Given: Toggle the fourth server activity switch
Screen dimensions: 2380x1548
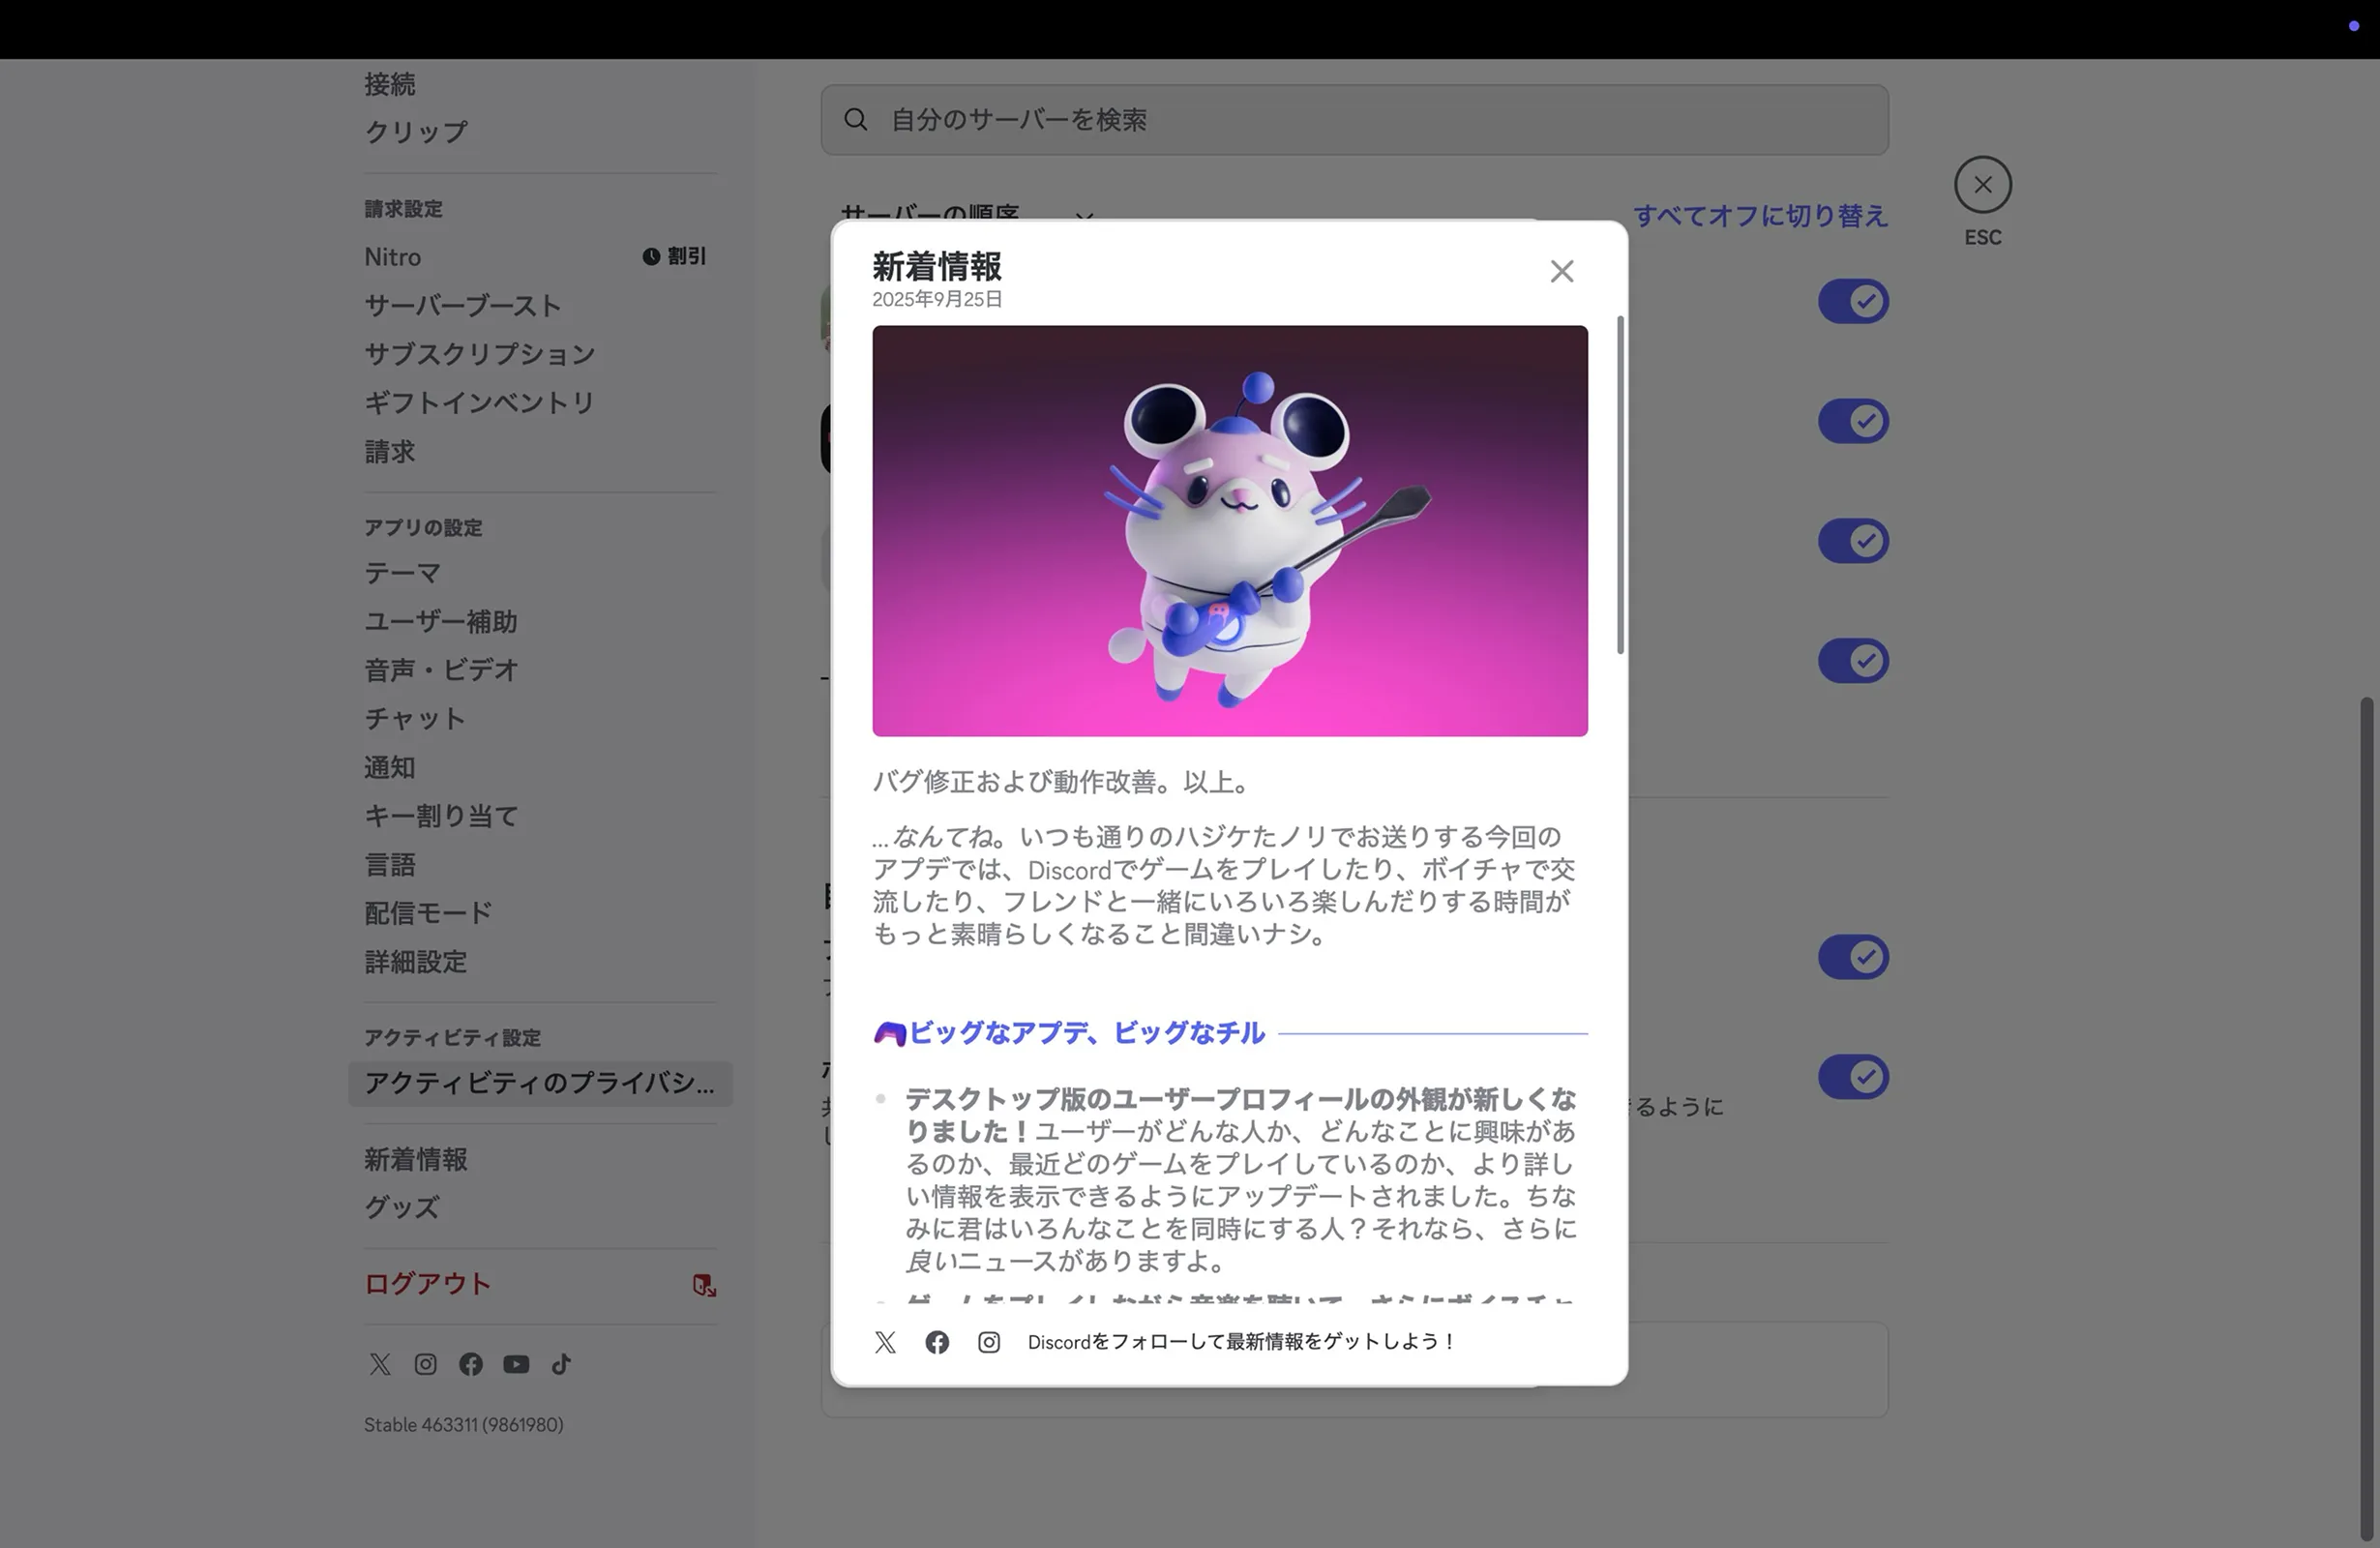Looking at the screenshot, I should tap(1853, 661).
